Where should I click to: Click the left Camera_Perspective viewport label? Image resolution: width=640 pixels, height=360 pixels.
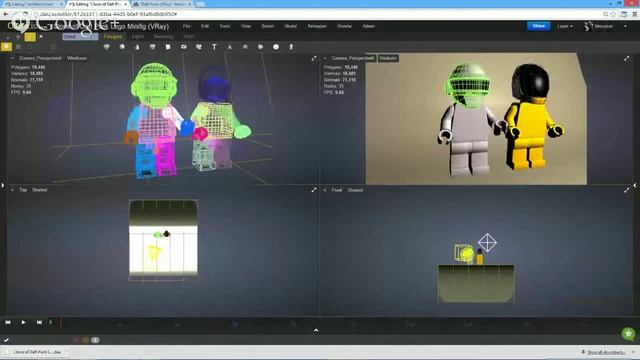[x=40, y=58]
